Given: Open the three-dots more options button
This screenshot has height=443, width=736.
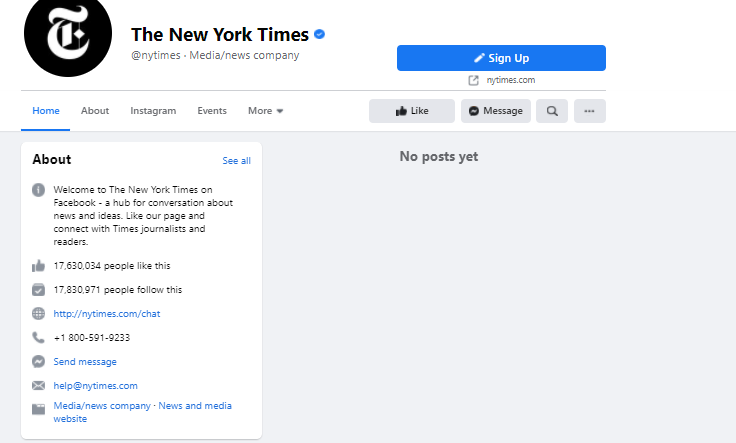Looking at the screenshot, I should click(590, 111).
